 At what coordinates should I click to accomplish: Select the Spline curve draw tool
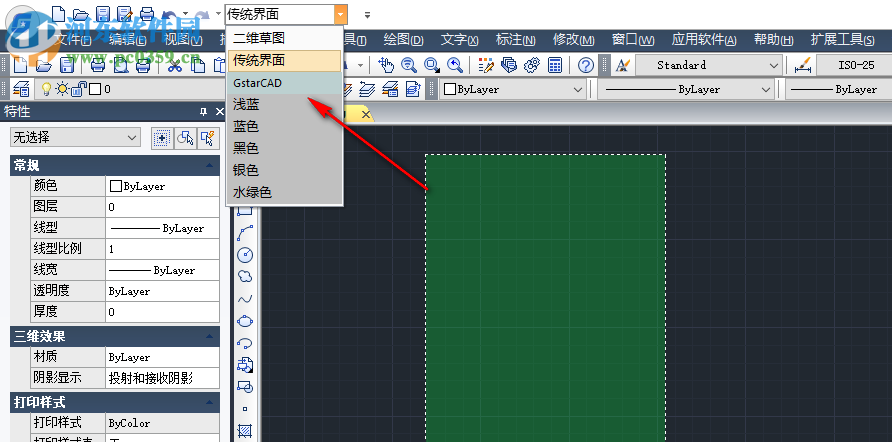click(x=245, y=299)
